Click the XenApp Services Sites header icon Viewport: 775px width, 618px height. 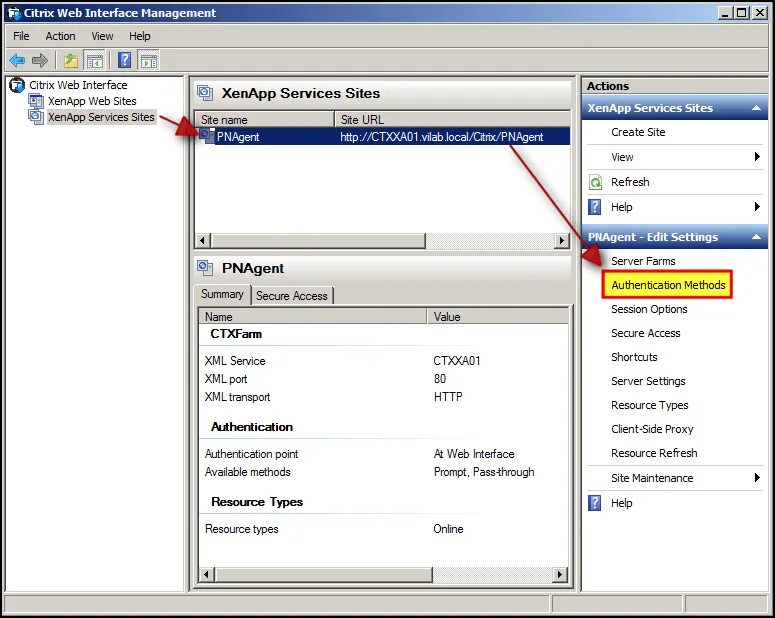click(x=205, y=93)
